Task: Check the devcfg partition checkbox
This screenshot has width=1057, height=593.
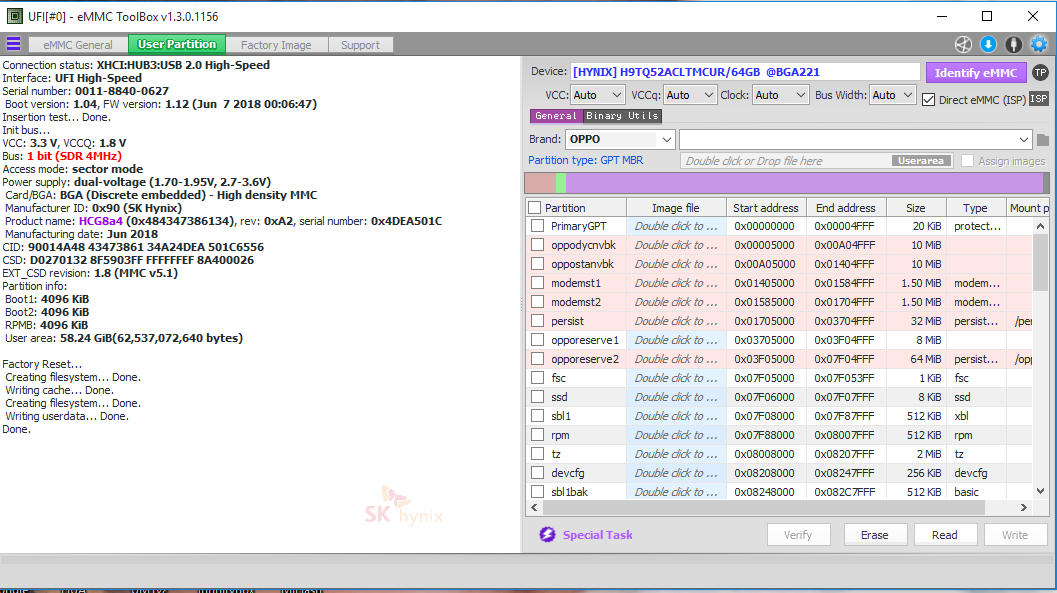Action: (537, 473)
